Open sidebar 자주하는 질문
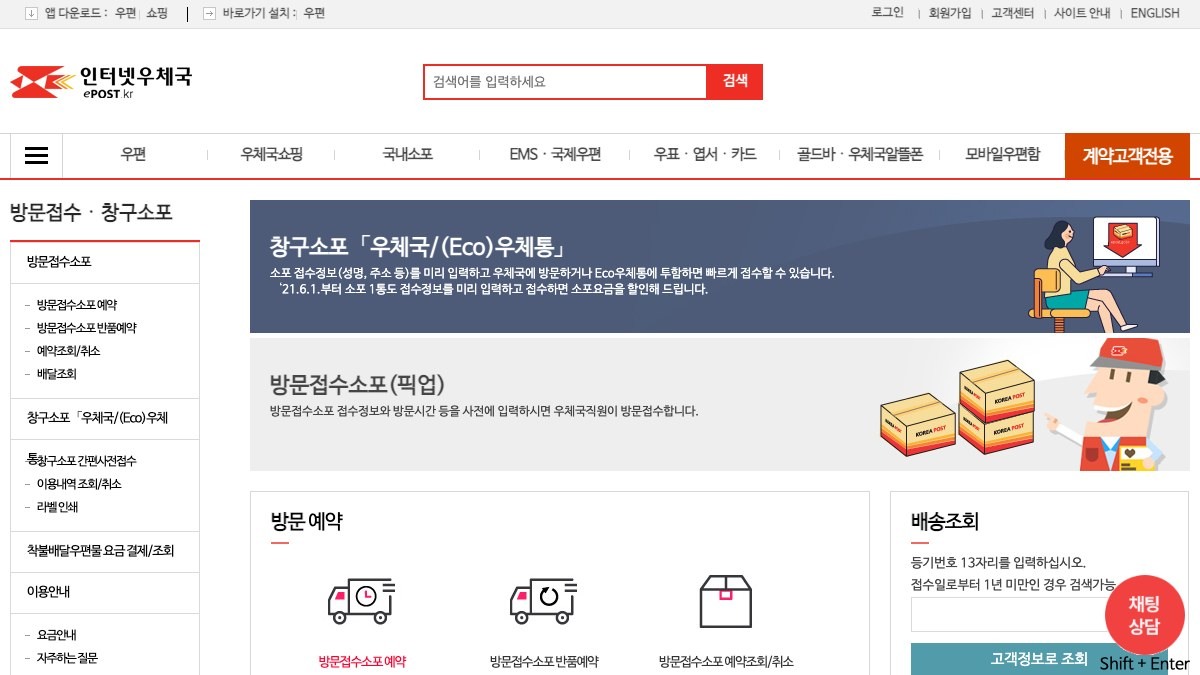This screenshot has width=1200, height=675. point(67,658)
